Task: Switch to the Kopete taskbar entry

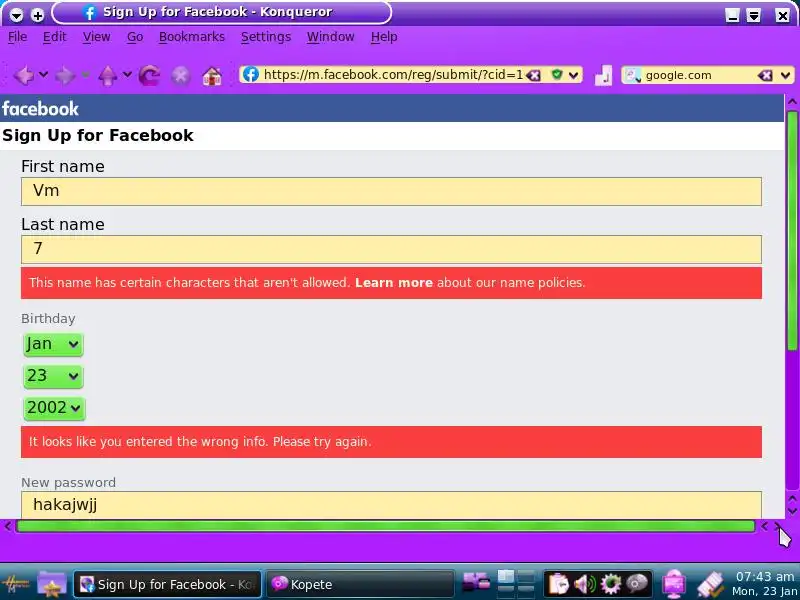Action: [360, 584]
